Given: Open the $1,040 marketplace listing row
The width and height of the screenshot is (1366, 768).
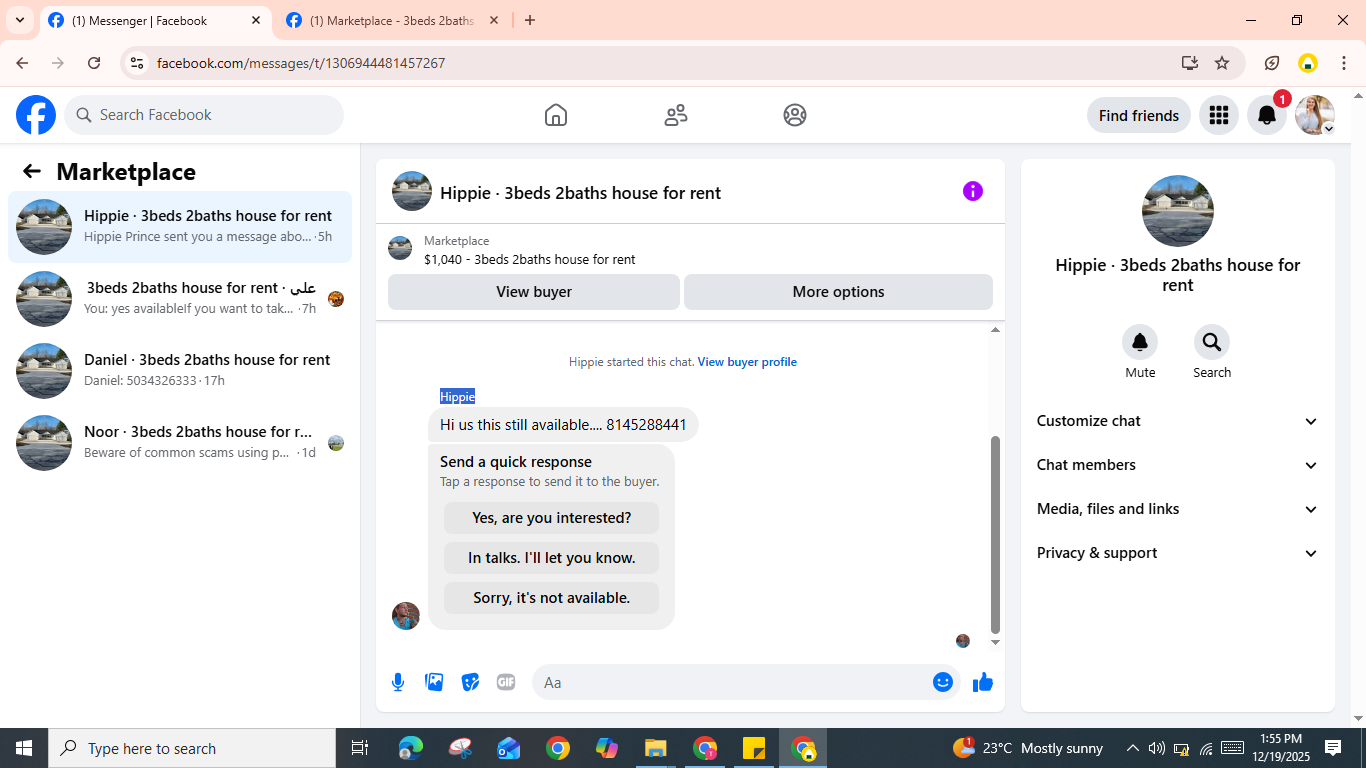Looking at the screenshot, I should pos(690,249).
